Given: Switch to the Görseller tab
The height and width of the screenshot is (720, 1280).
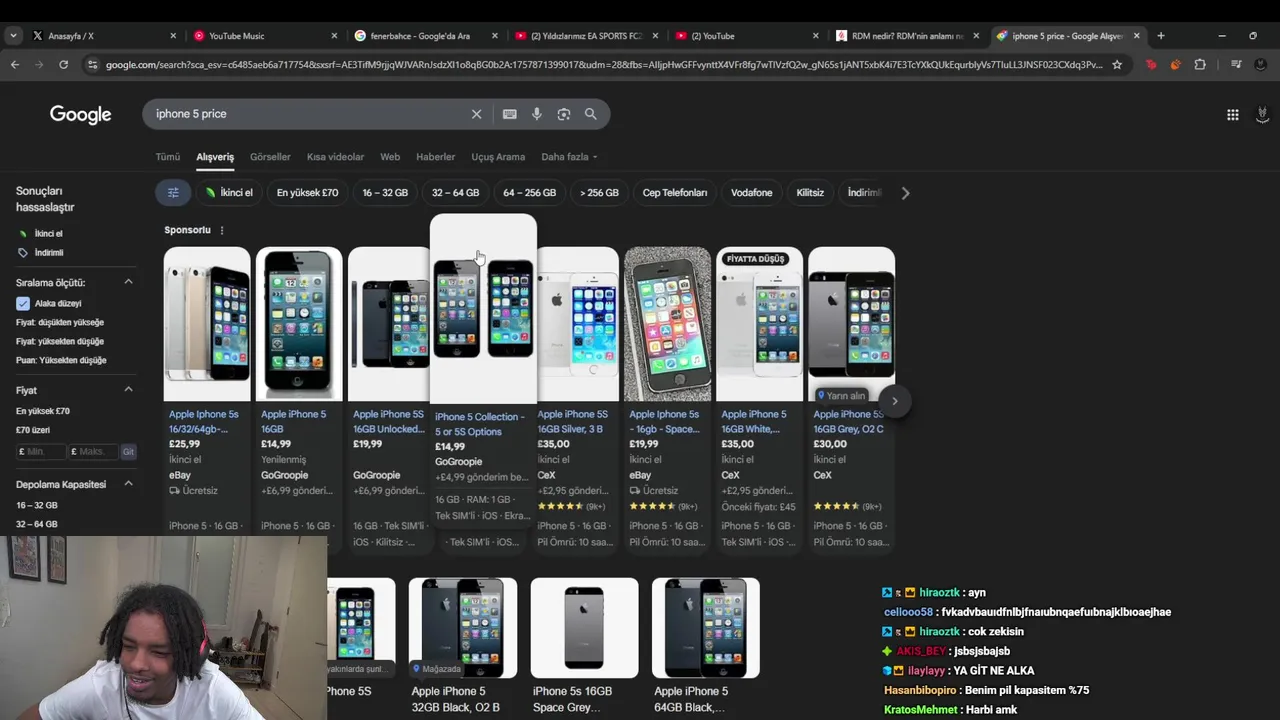Looking at the screenshot, I should [270, 157].
